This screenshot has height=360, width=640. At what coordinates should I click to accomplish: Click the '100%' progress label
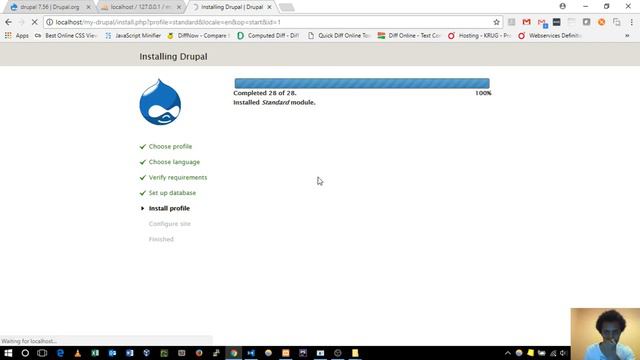483,93
